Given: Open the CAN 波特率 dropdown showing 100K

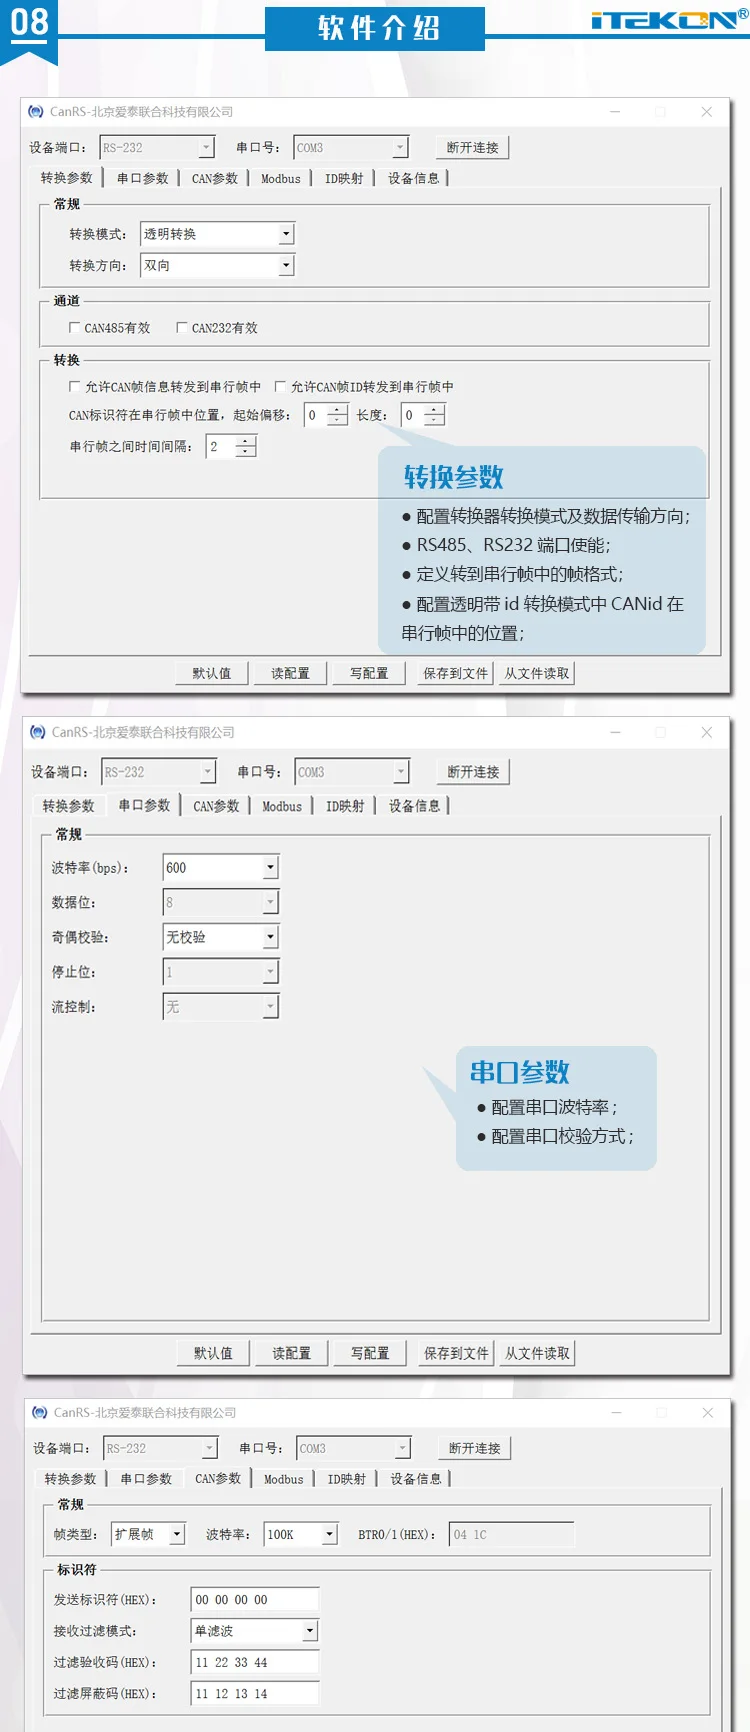Looking at the screenshot, I should (x=302, y=1534).
